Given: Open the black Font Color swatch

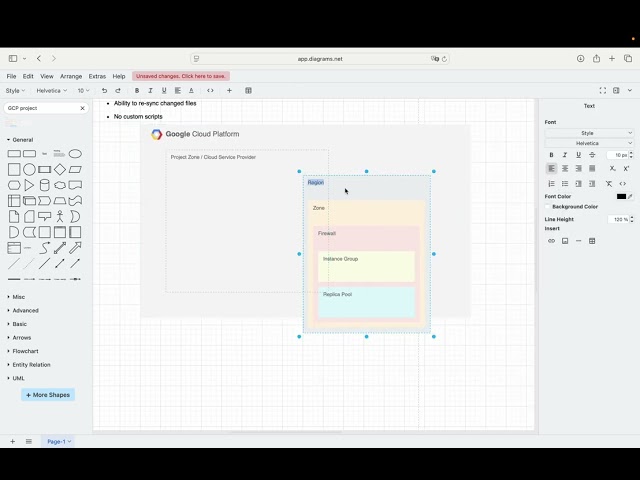Looking at the screenshot, I should [x=621, y=196].
